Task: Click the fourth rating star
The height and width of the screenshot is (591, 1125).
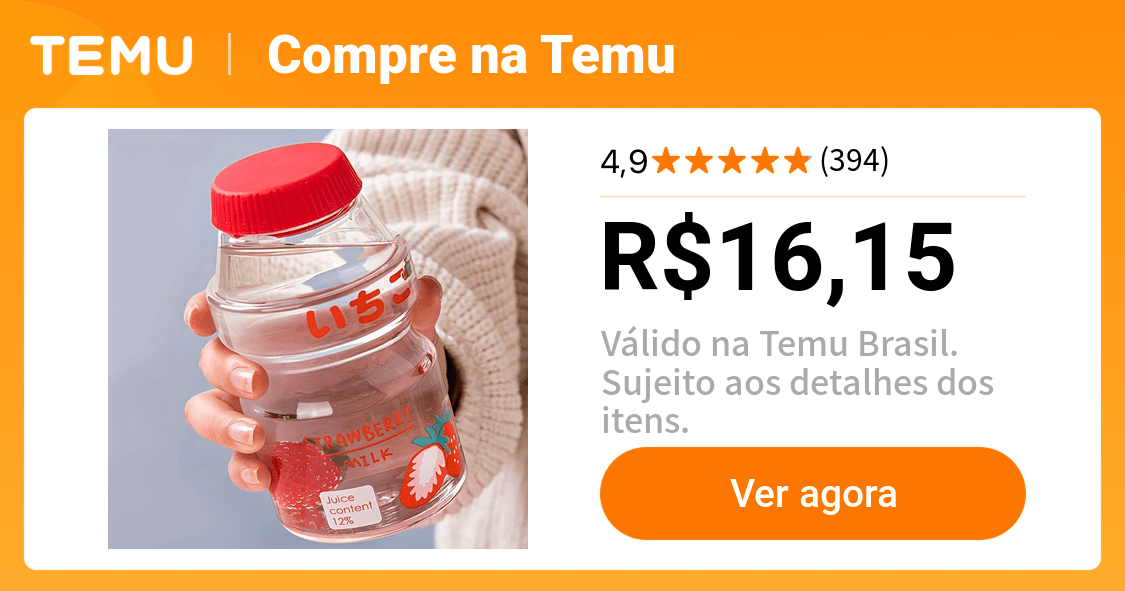Action: [765, 161]
